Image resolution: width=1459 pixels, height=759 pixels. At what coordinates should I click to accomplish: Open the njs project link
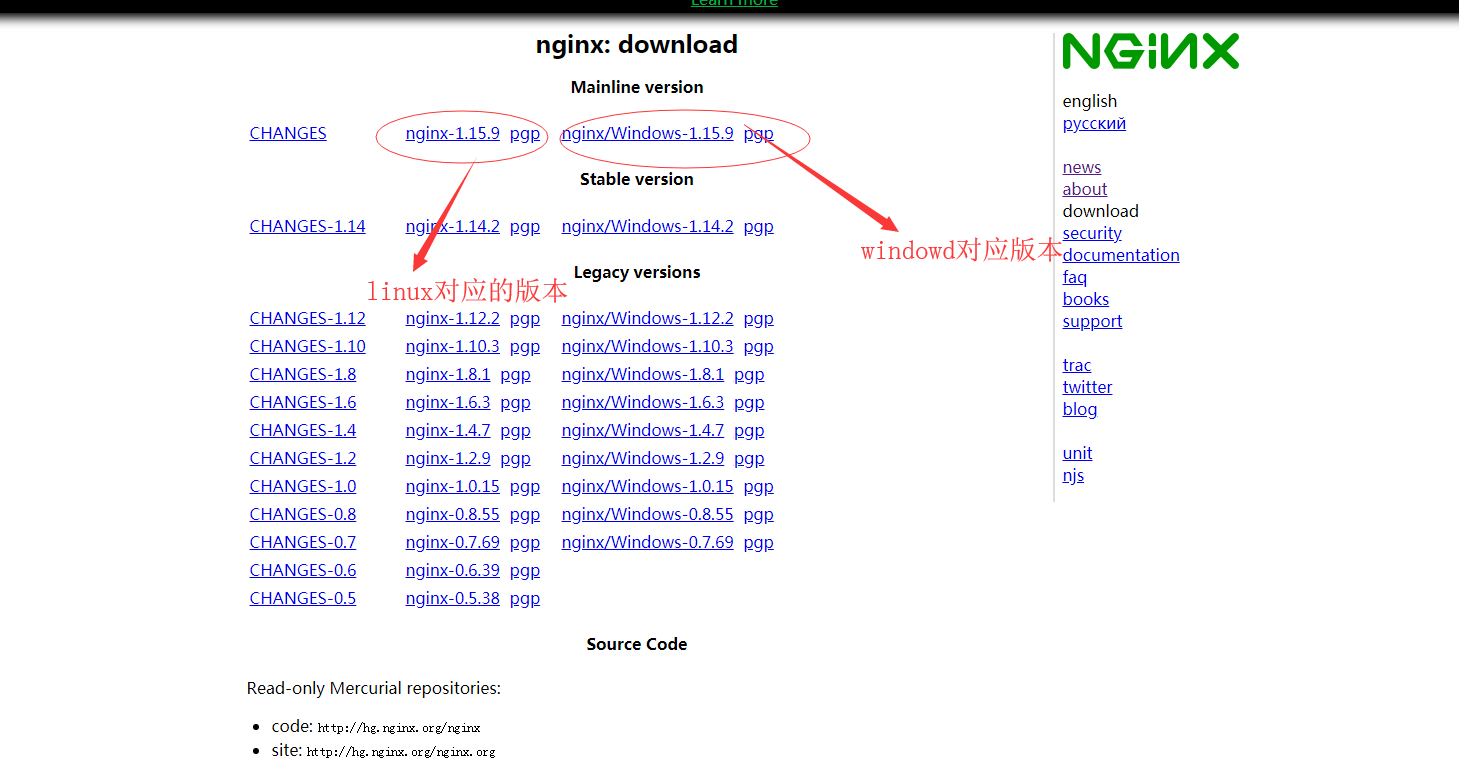(1073, 475)
